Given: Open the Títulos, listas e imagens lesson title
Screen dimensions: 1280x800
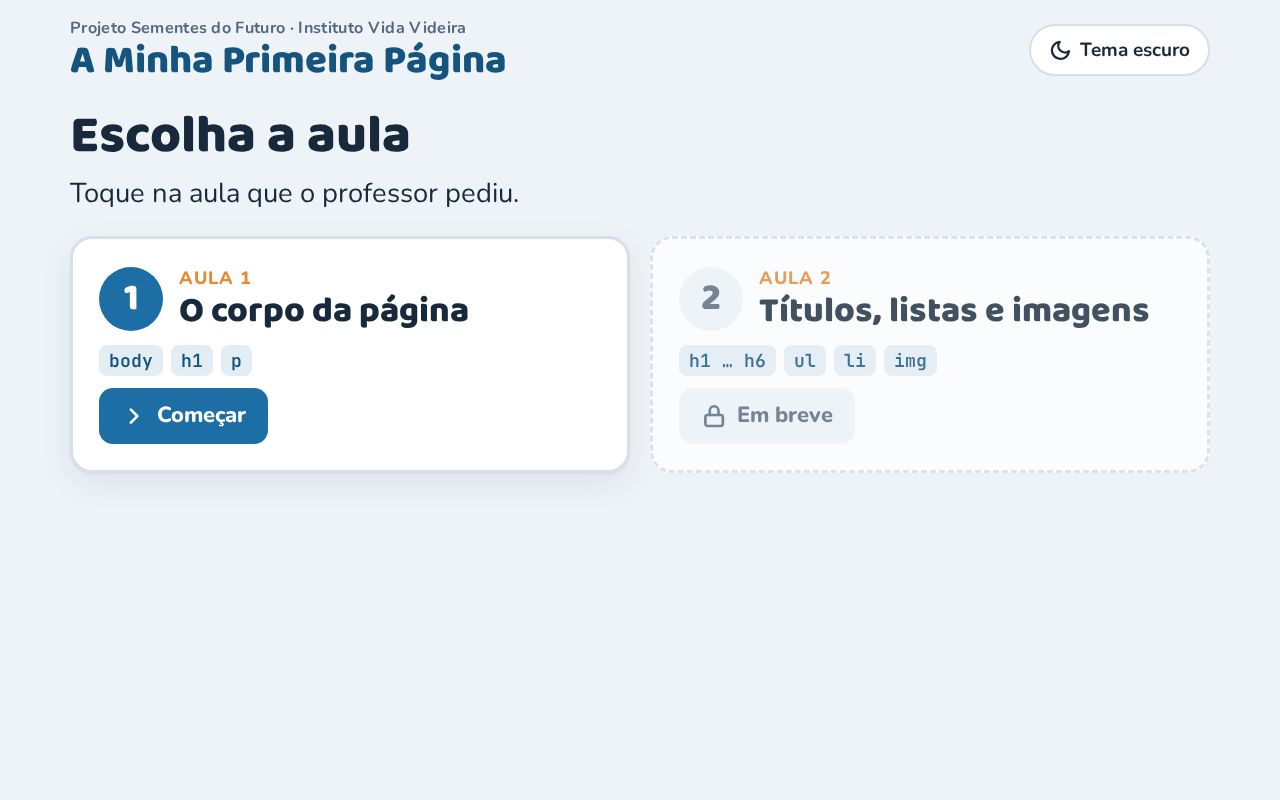Looking at the screenshot, I should click(954, 311).
